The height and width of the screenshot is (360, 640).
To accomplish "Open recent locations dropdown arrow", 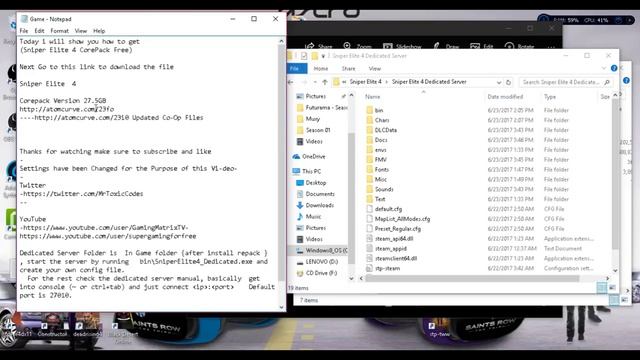I will (x=315, y=82).
